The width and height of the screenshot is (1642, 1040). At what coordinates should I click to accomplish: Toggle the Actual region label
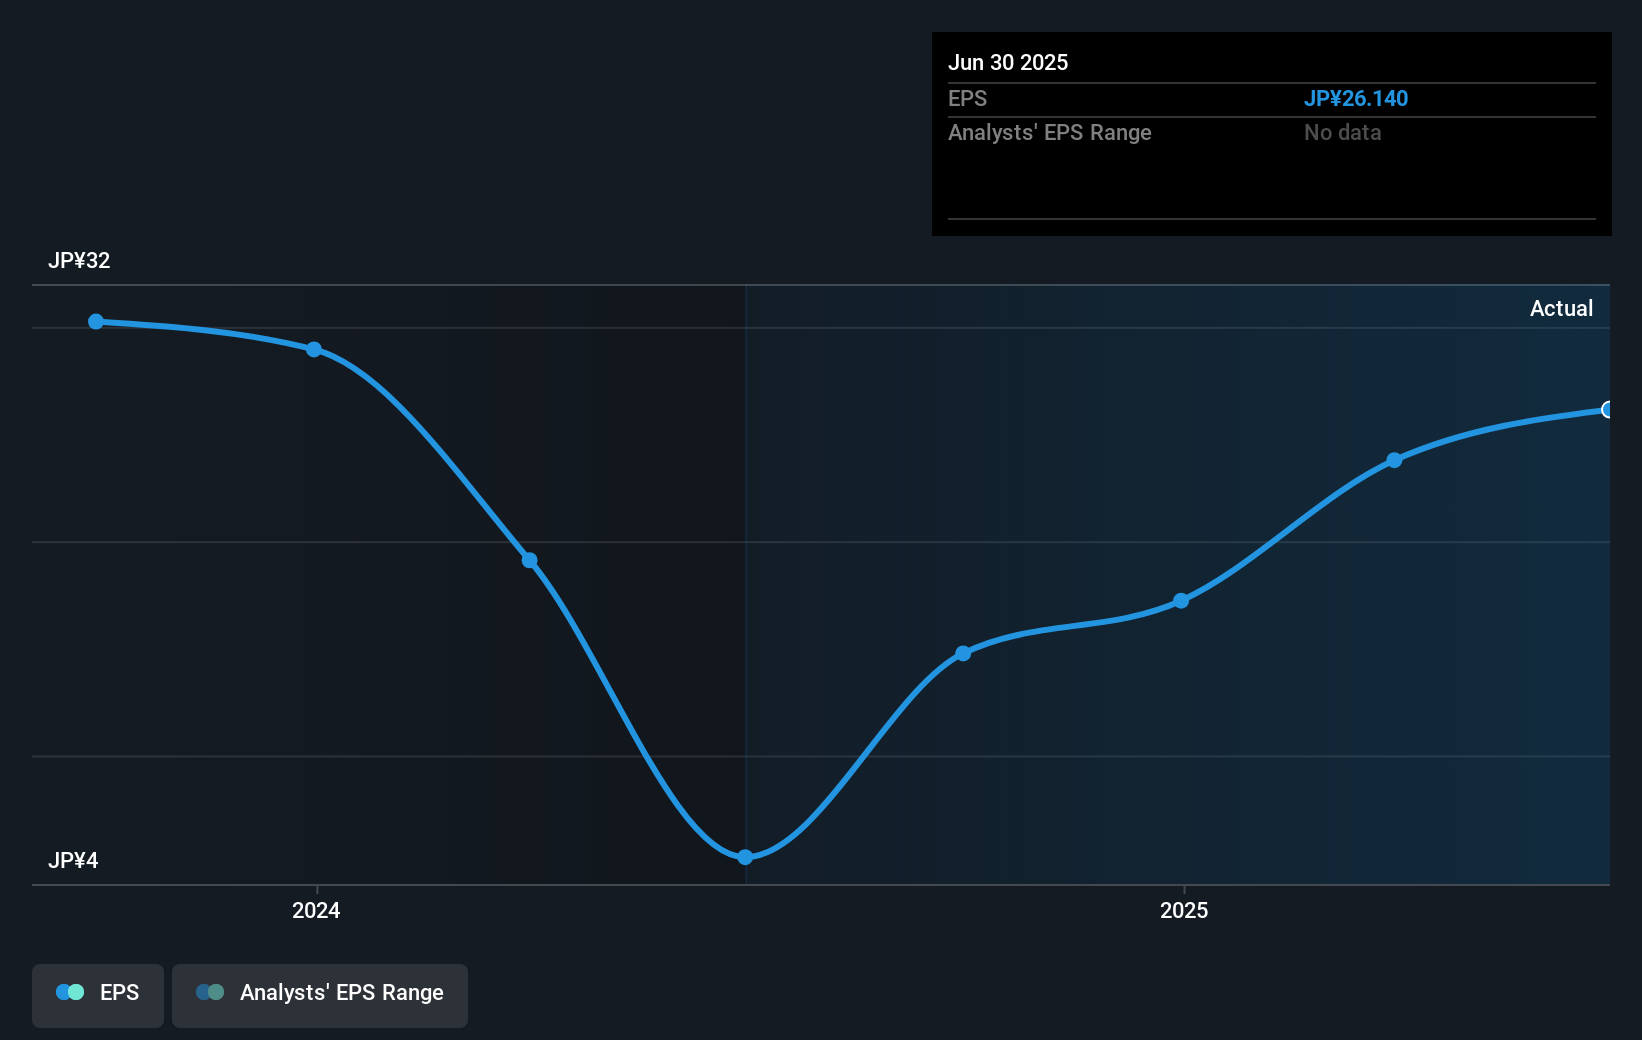click(x=1561, y=308)
